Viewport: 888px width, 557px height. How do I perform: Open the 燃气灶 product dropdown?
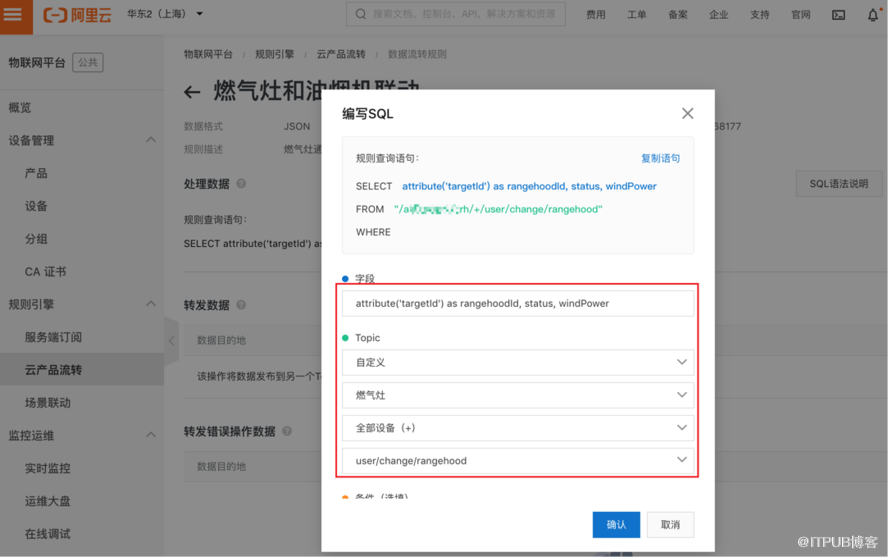pos(518,395)
